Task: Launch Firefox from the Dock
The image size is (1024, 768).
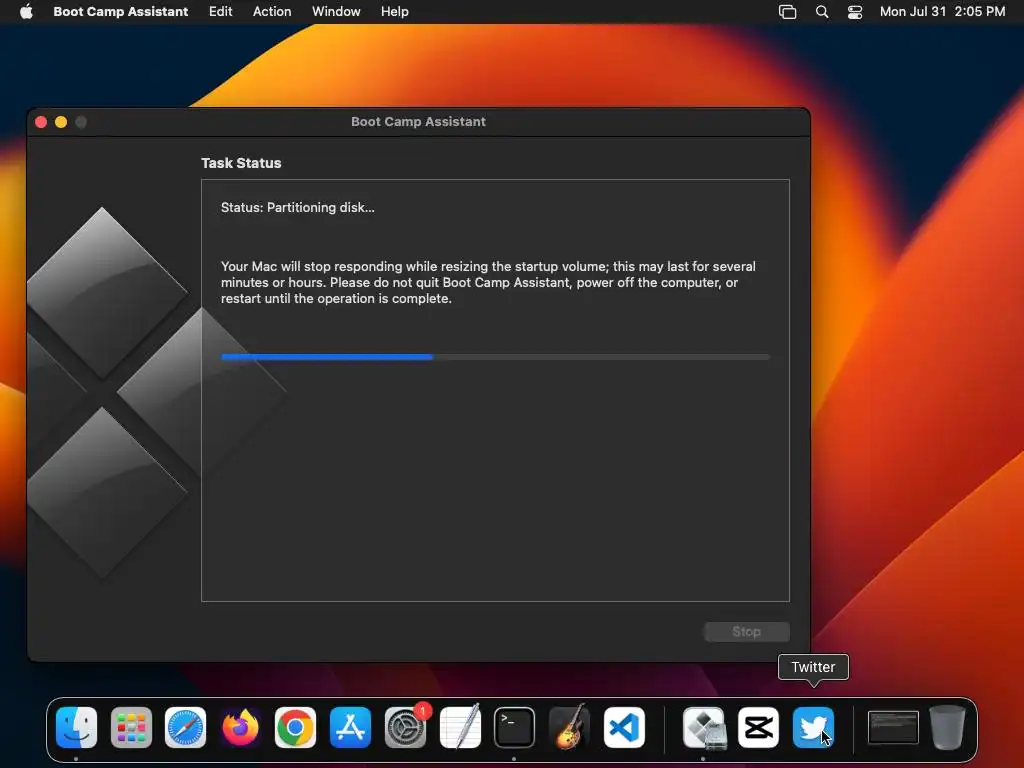Action: [240, 727]
